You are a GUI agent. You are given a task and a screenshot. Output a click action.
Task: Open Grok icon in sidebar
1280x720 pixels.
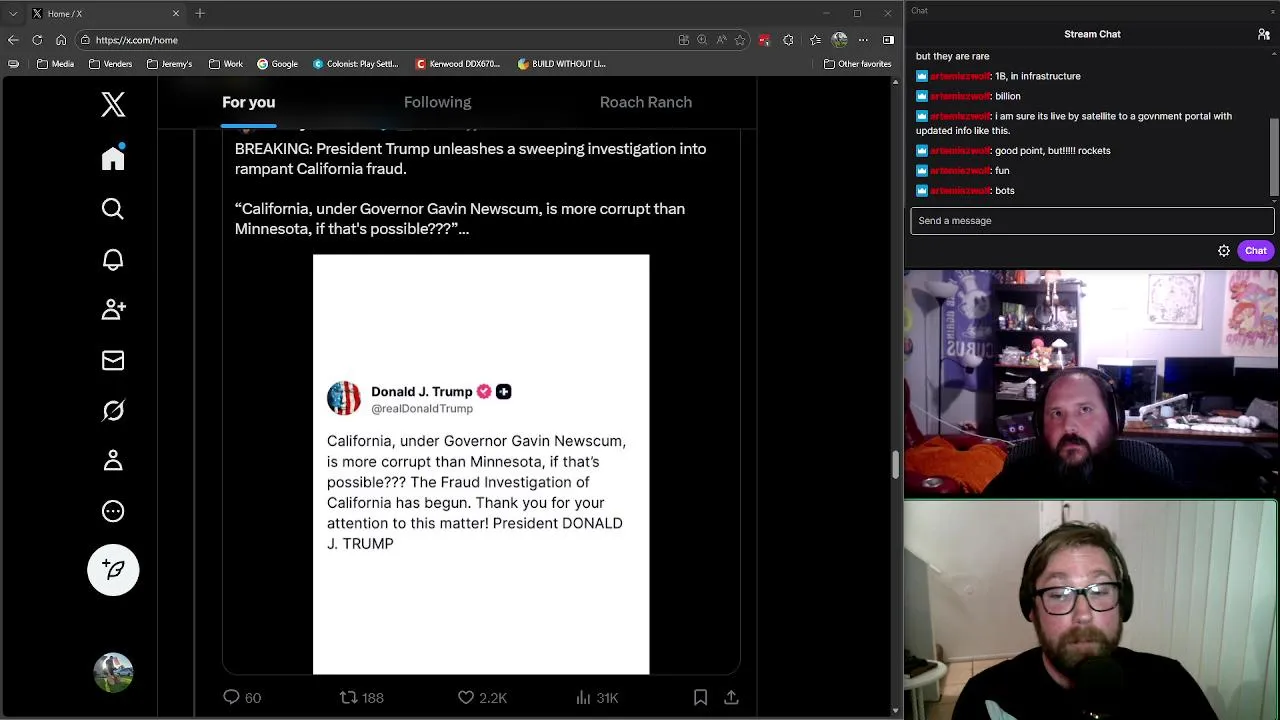[113, 410]
